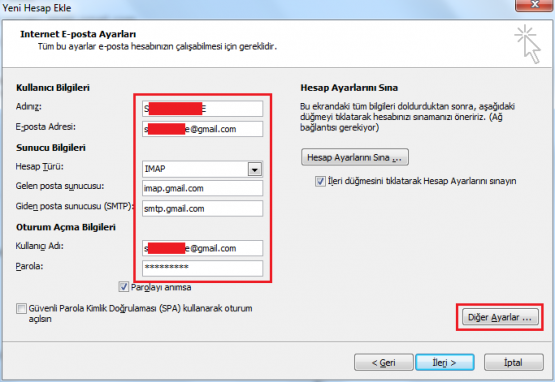This screenshot has height=382, width=555.
Task: Click the Hesap Ayarlarını Sına button
Action: pyautogui.click(x=355, y=157)
